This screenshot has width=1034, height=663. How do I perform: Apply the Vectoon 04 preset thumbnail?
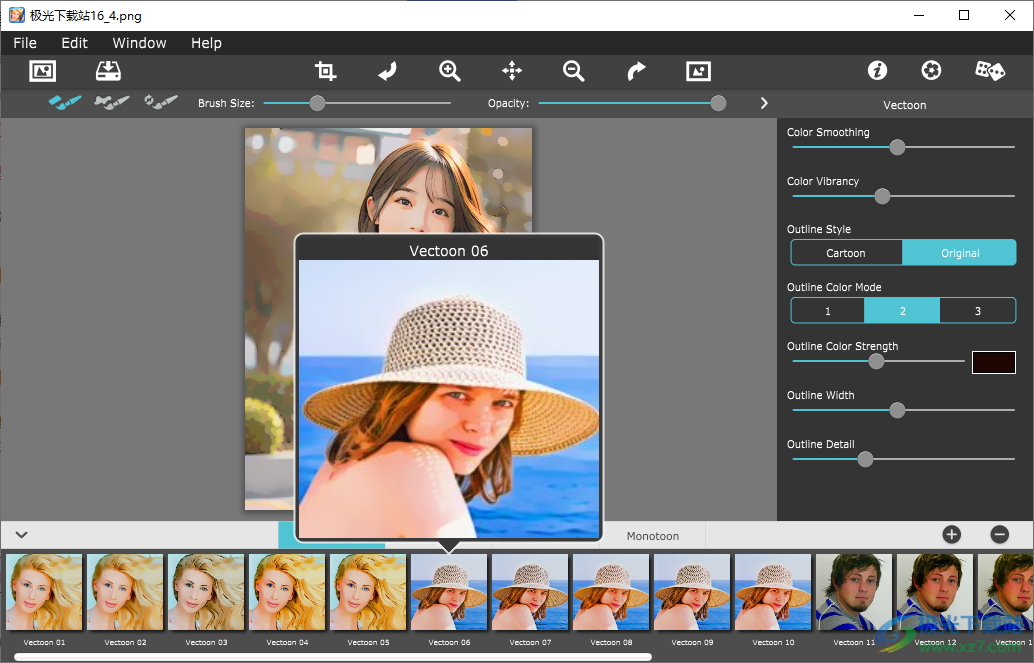pyautogui.click(x=288, y=592)
